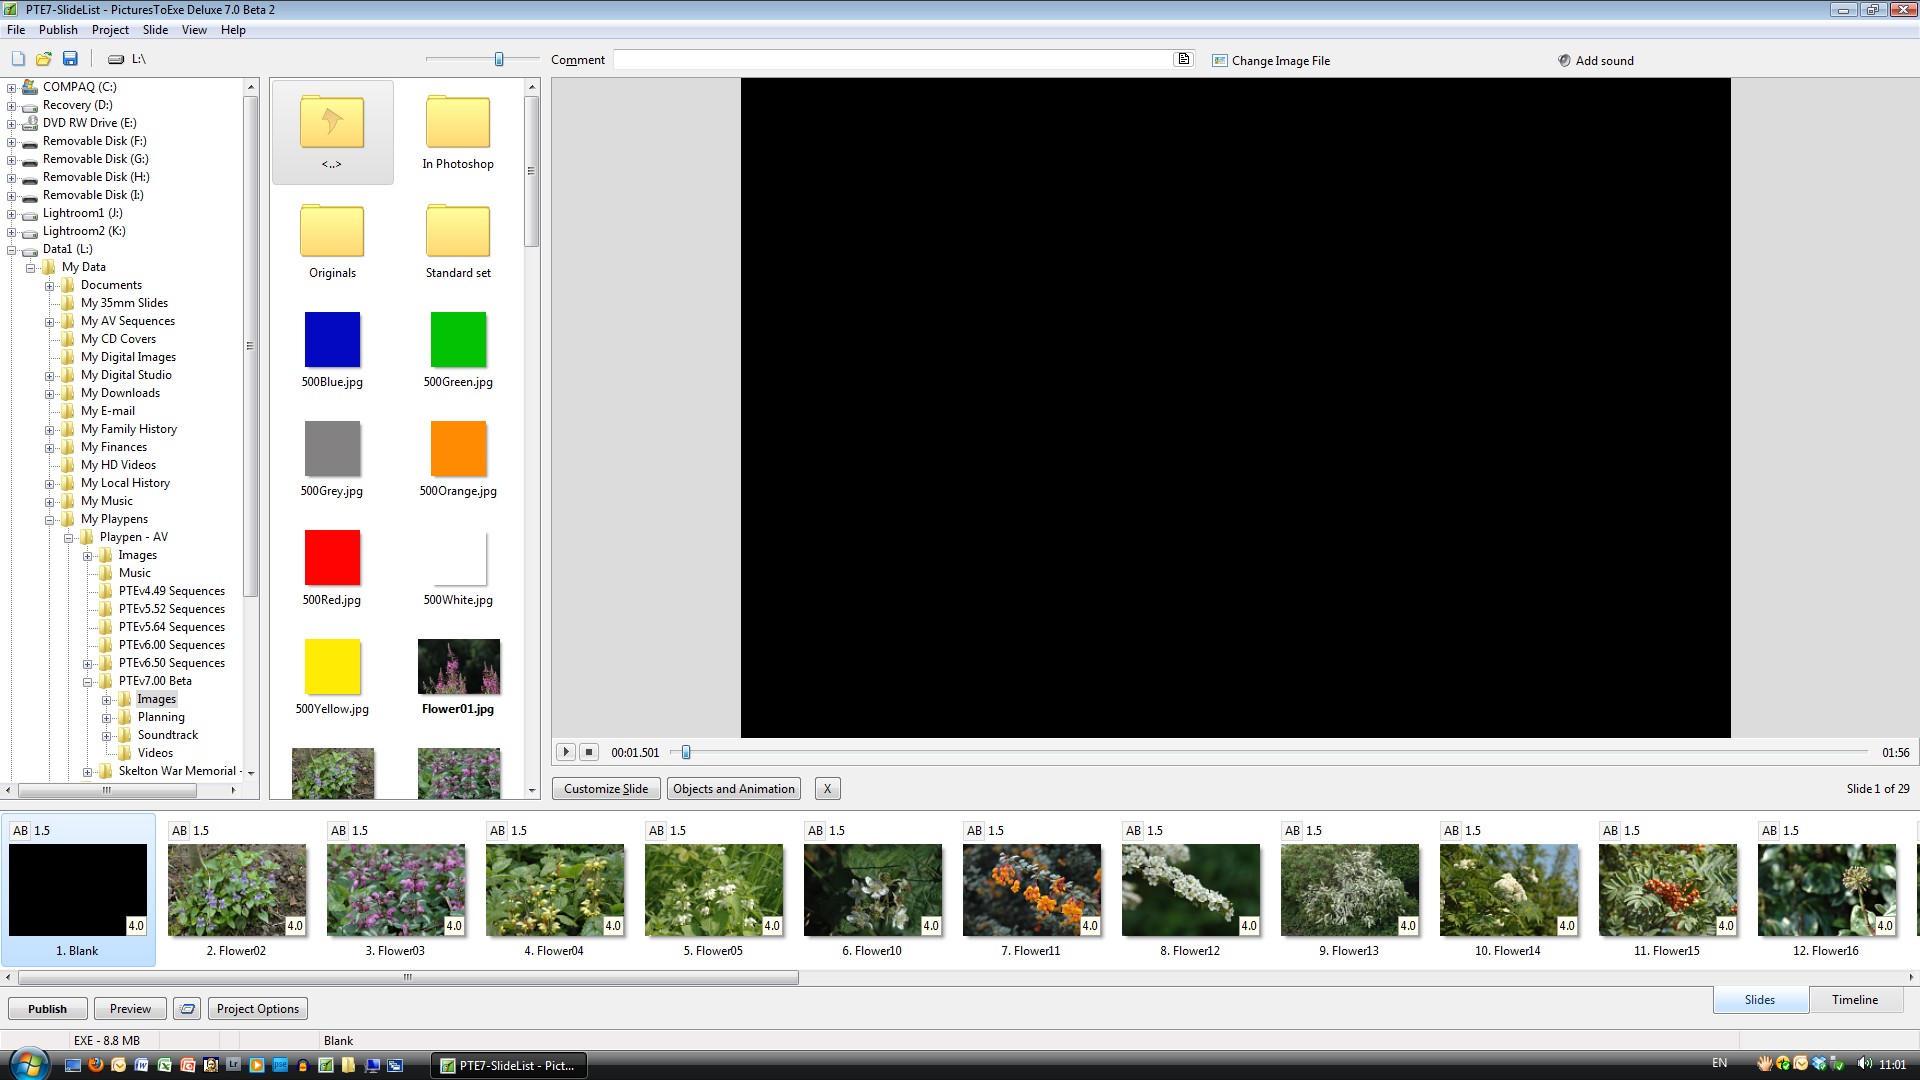Play the slideshow preview
The height and width of the screenshot is (1080, 1920).
(565, 752)
